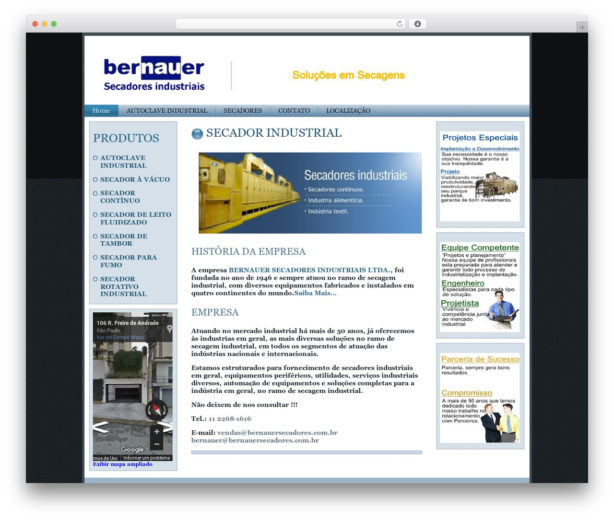Viewport: 614px width, 520px height.
Task: Click the Bernauer Secadores industriais logo
Action: pyautogui.click(x=154, y=74)
